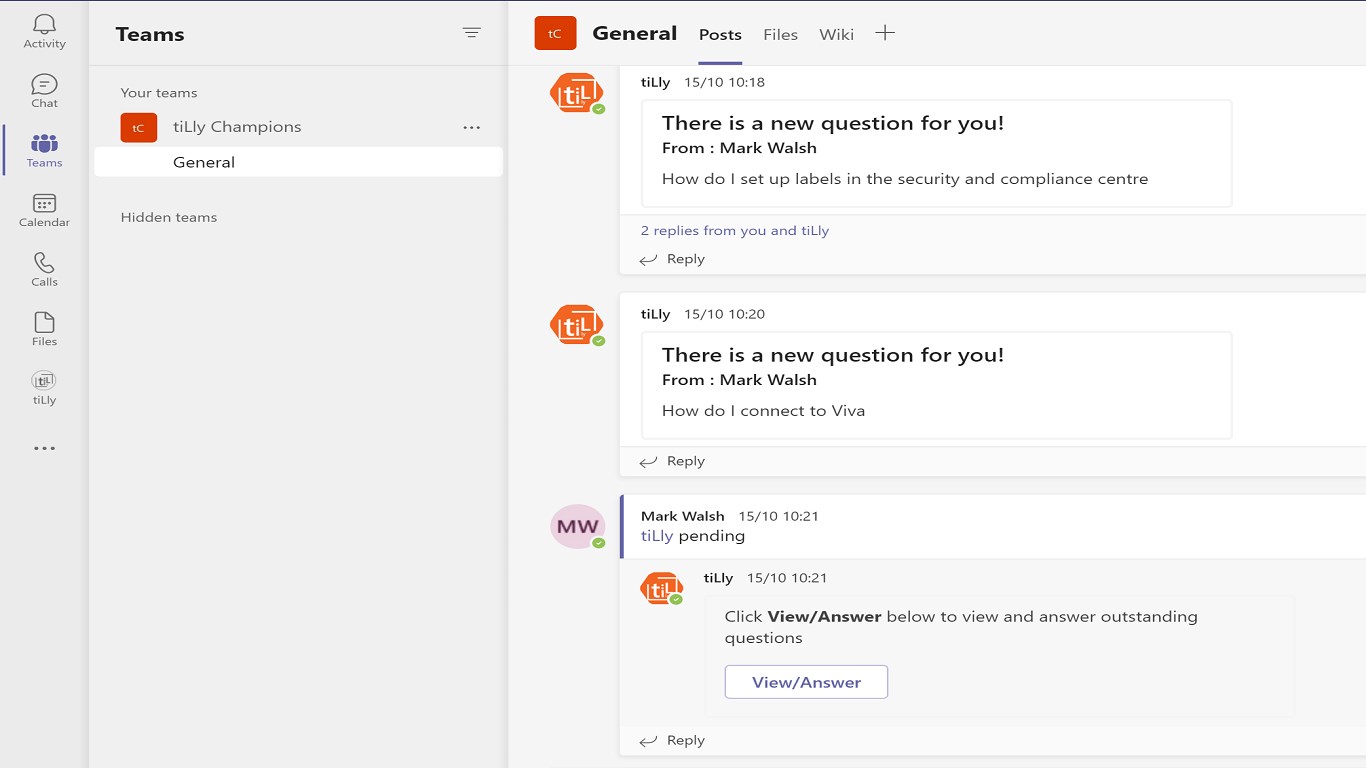Add a new tab with plus icon
Image resolution: width=1366 pixels, height=768 pixels.
coord(885,33)
